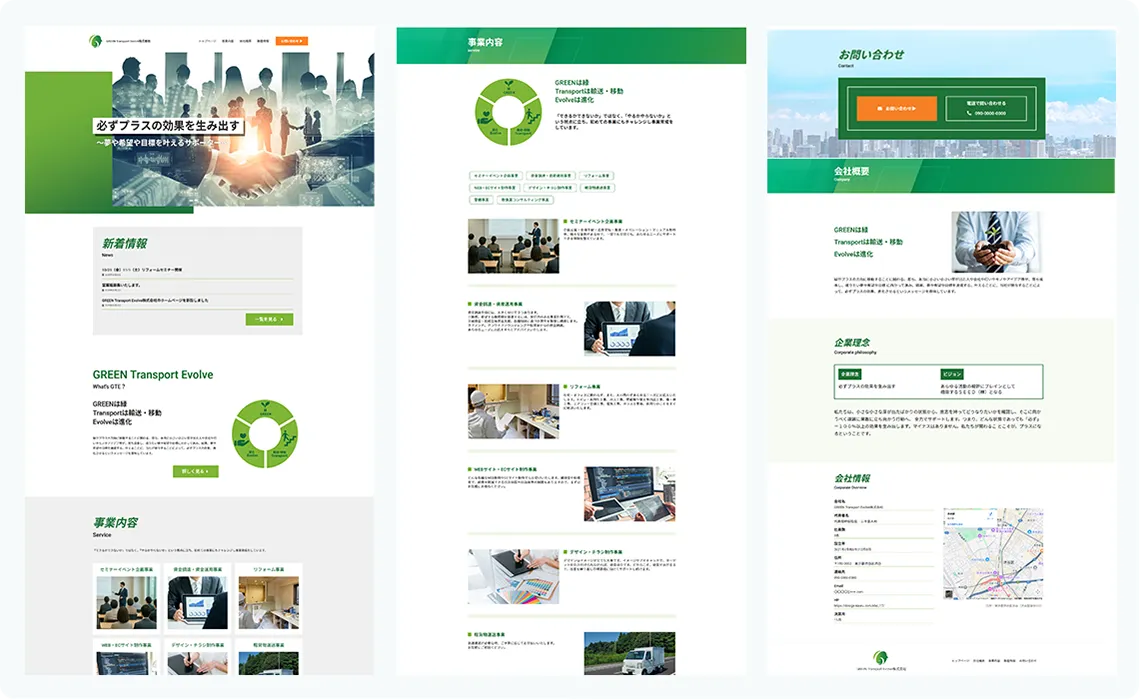Open the first news item about リフォームセミナー
Viewport: 1140px width, 700px height.
click(197, 272)
